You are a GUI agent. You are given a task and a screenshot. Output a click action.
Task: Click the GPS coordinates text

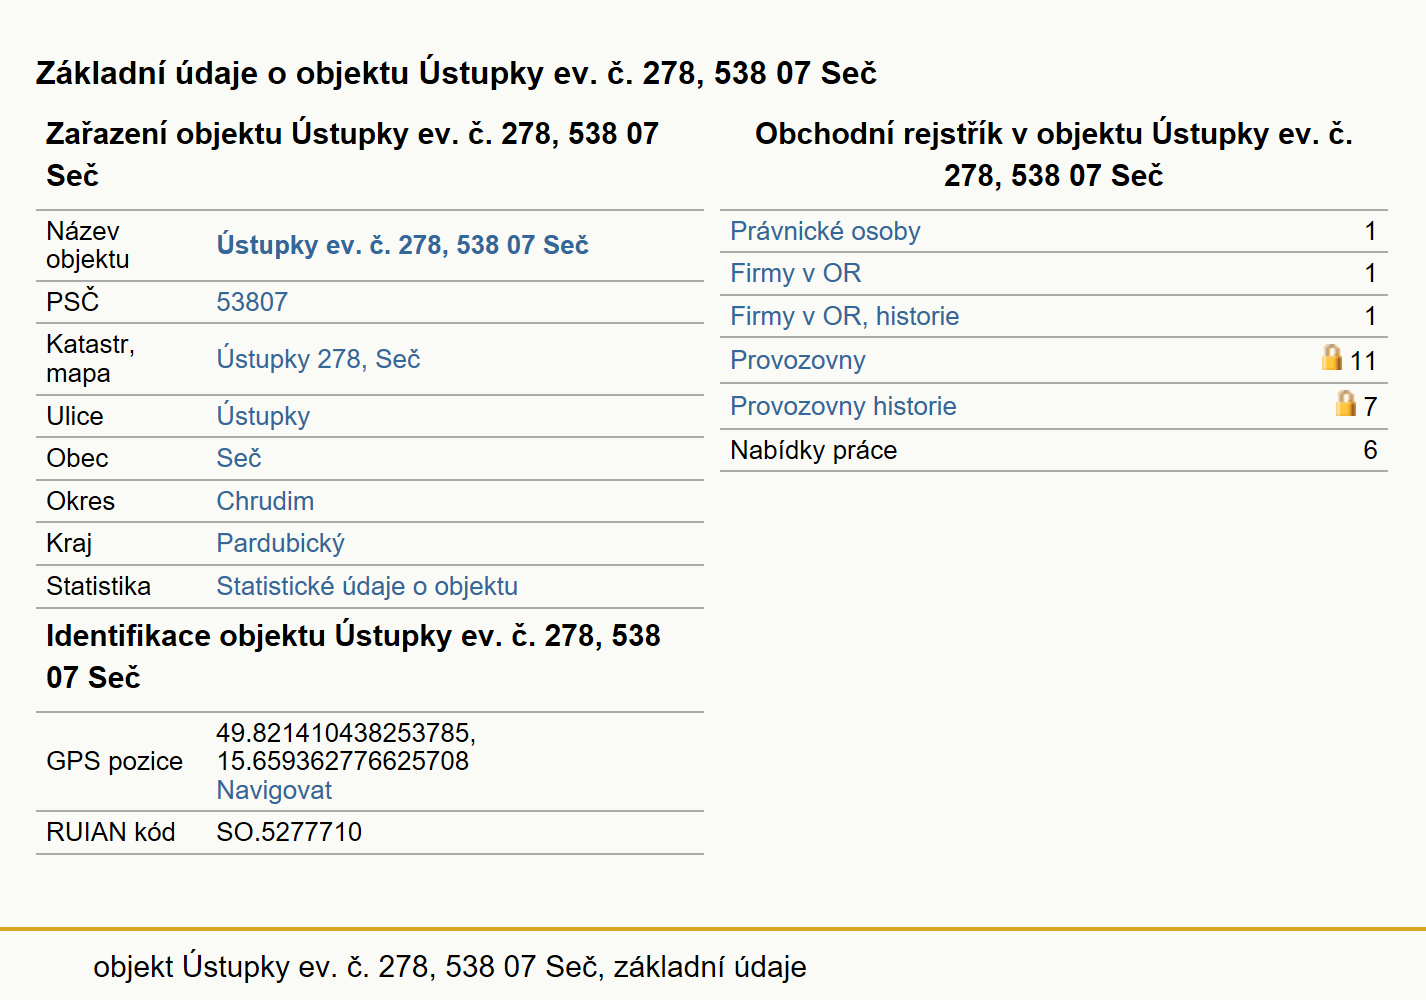click(x=346, y=747)
